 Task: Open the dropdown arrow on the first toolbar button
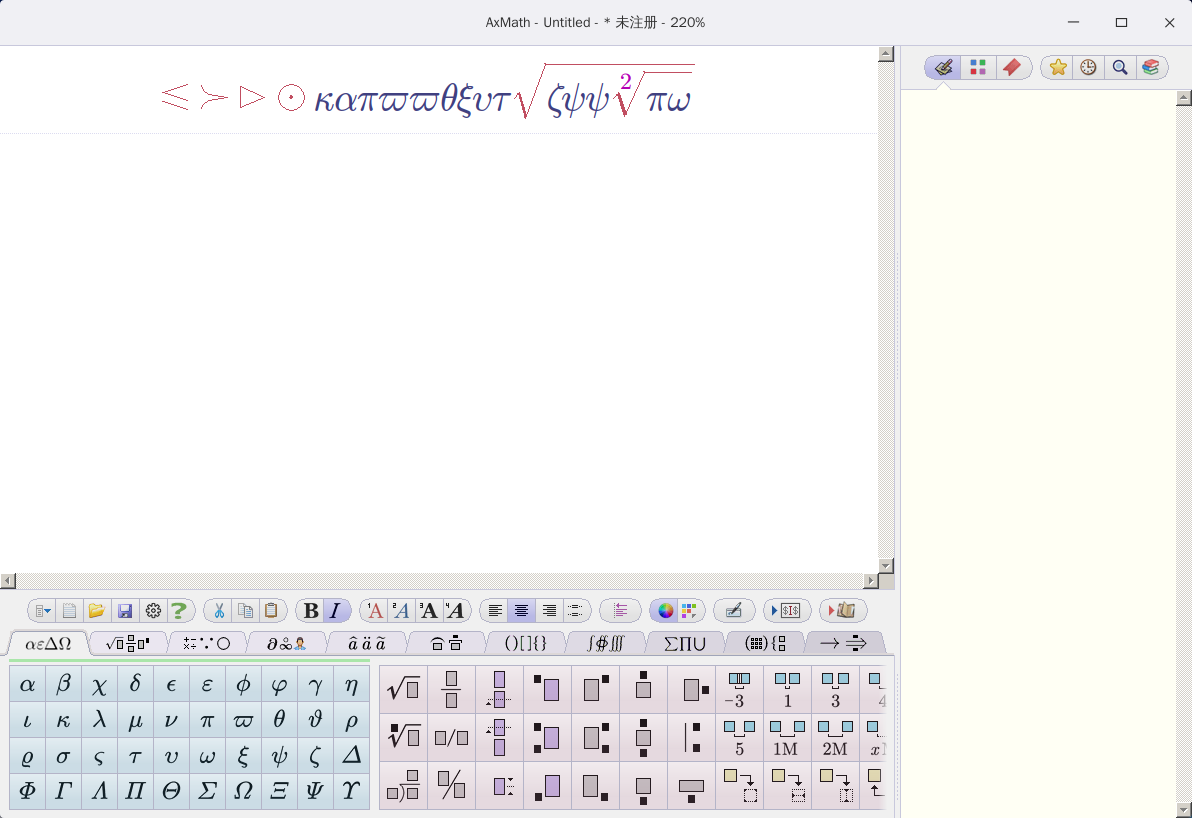click(48, 610)
